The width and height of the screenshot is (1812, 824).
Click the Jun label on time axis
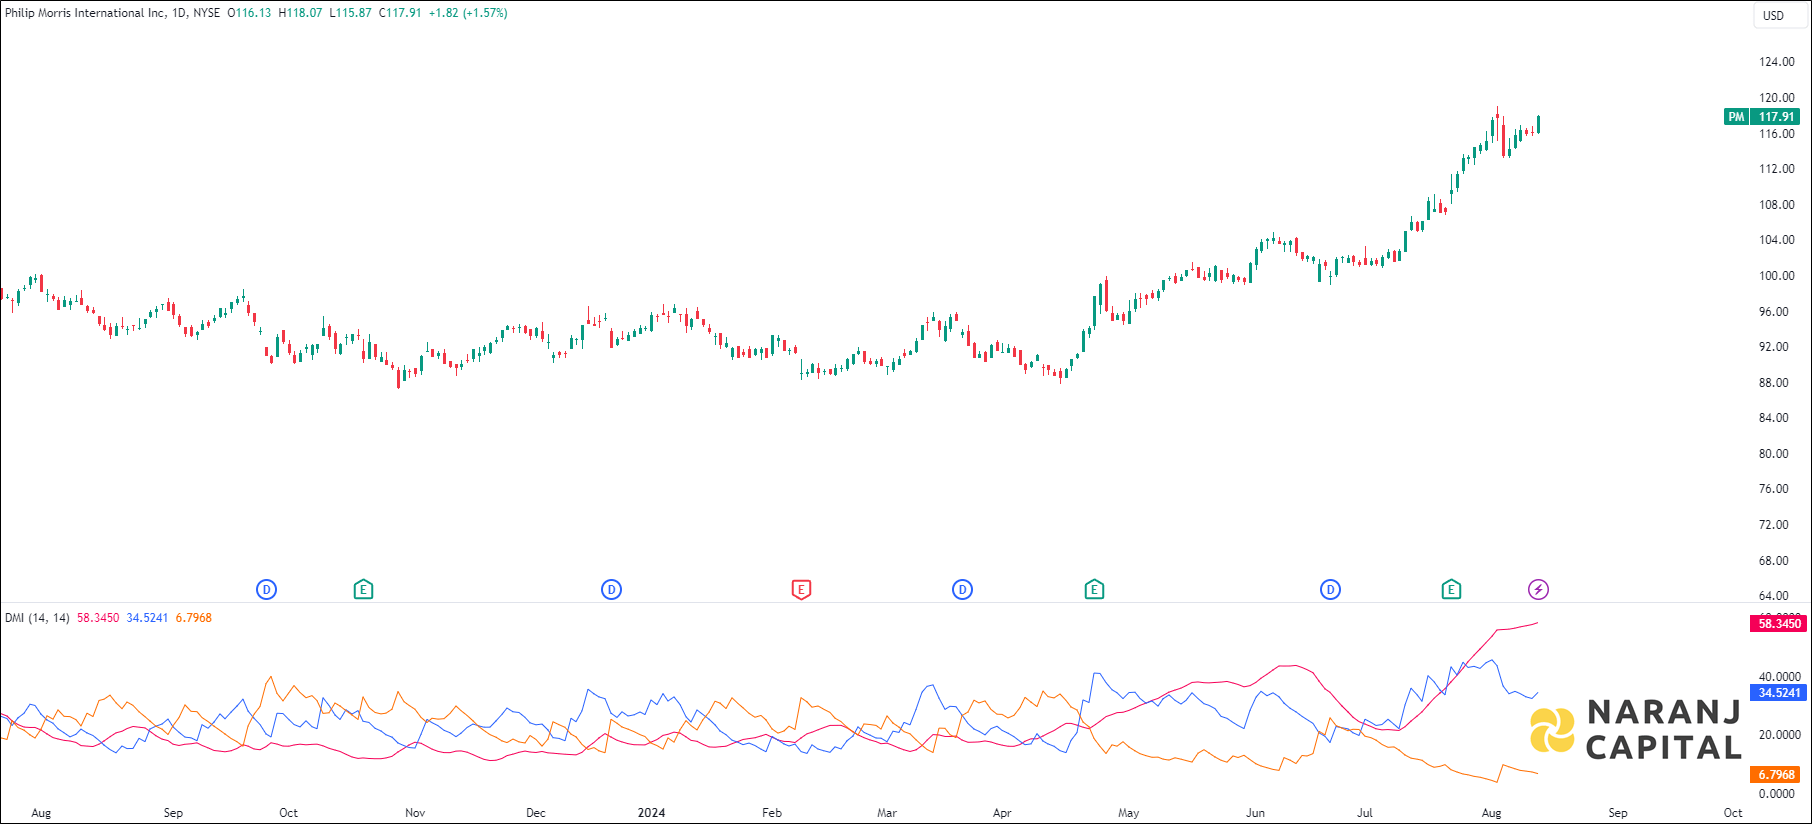click(x=1255, y=813)
